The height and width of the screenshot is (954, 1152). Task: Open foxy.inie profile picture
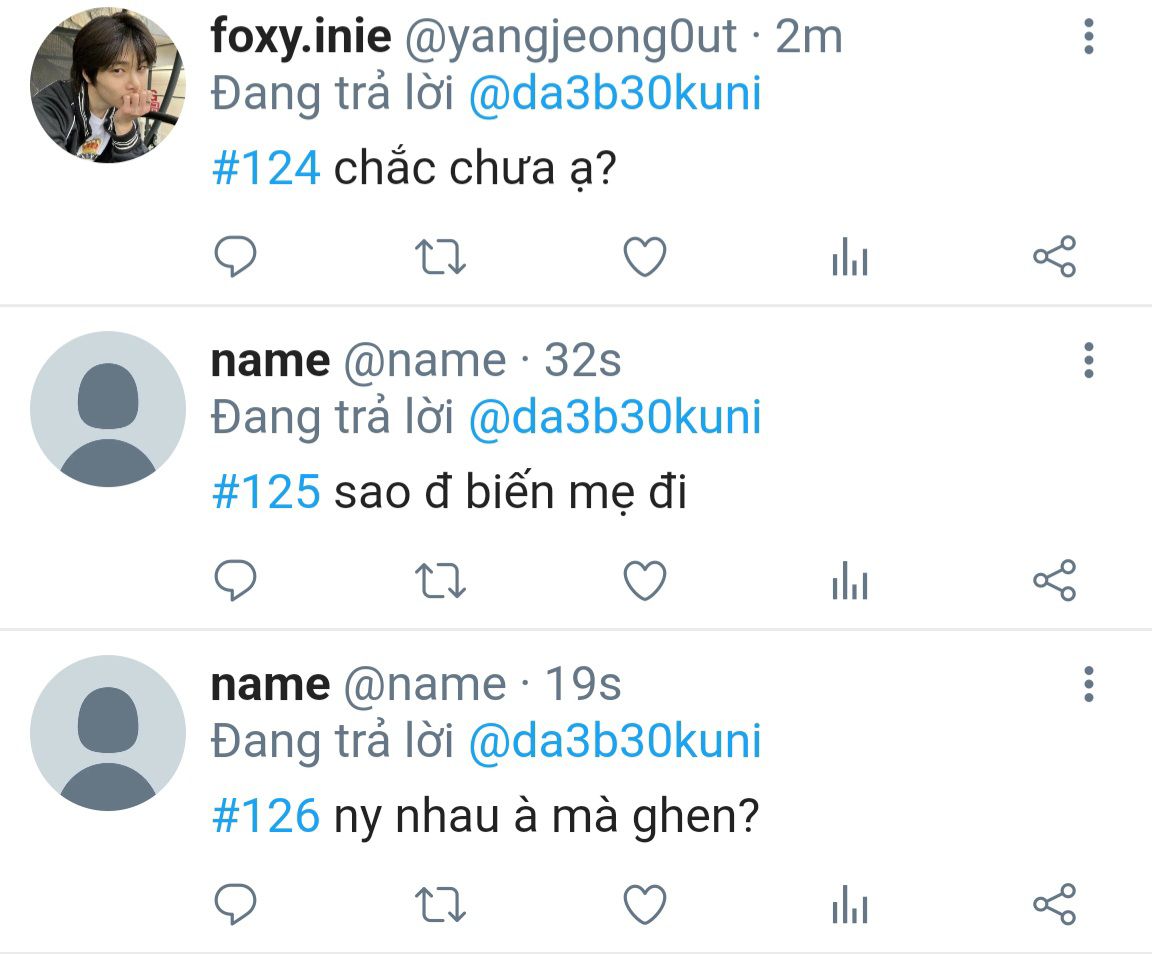pyautogui.click(x=108, y=85)
